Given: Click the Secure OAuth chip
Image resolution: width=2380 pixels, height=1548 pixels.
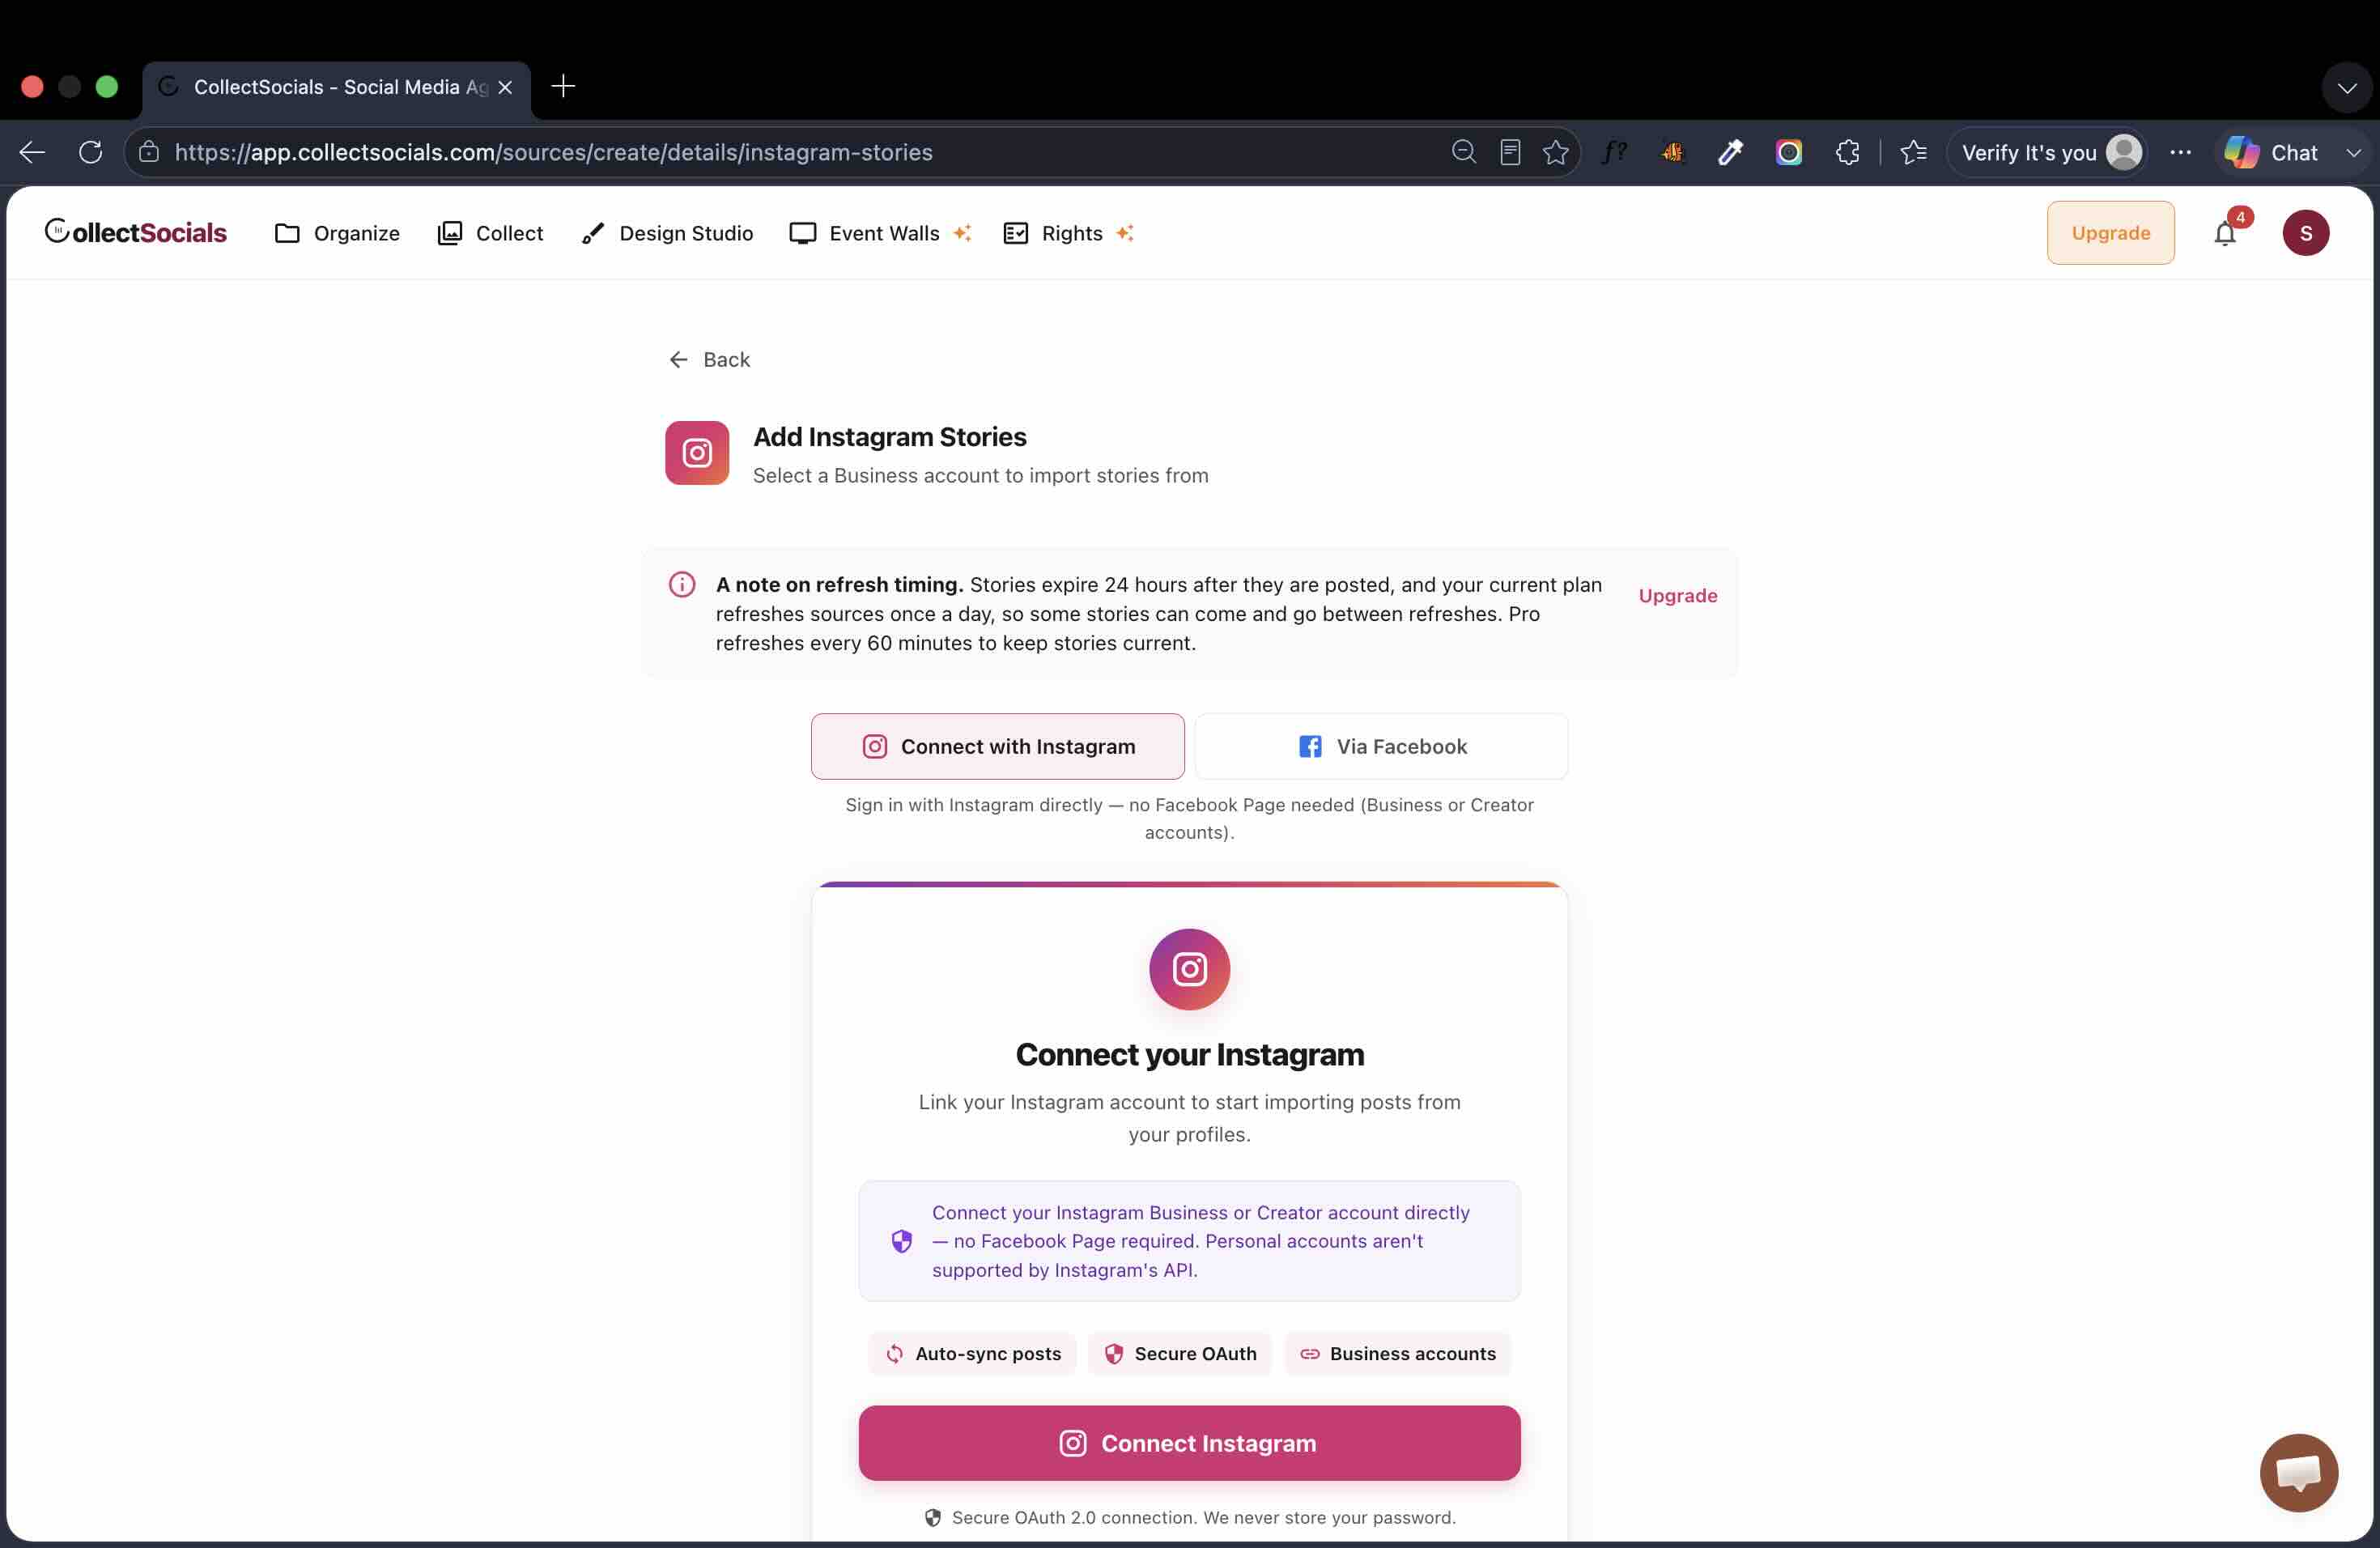Looking at the screenshot, I should [x=1180, y=1353].
